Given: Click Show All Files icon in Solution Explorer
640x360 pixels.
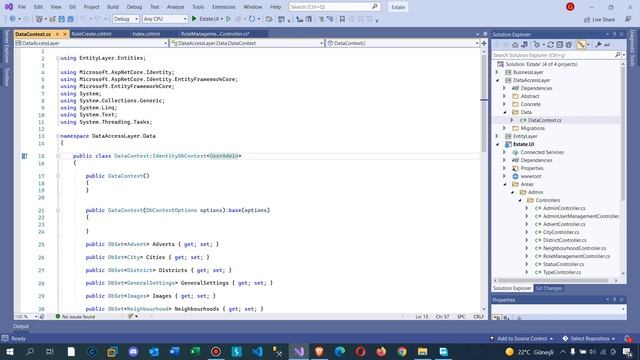Looking at the screenshot, I should 569,45.
